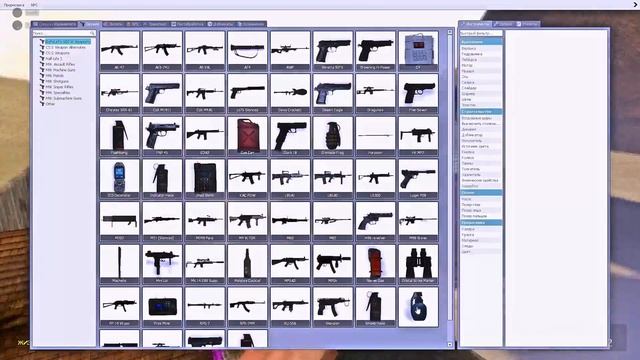Choose the Browning Hi-Power pistol
The image size is (640, 360).
376,51
